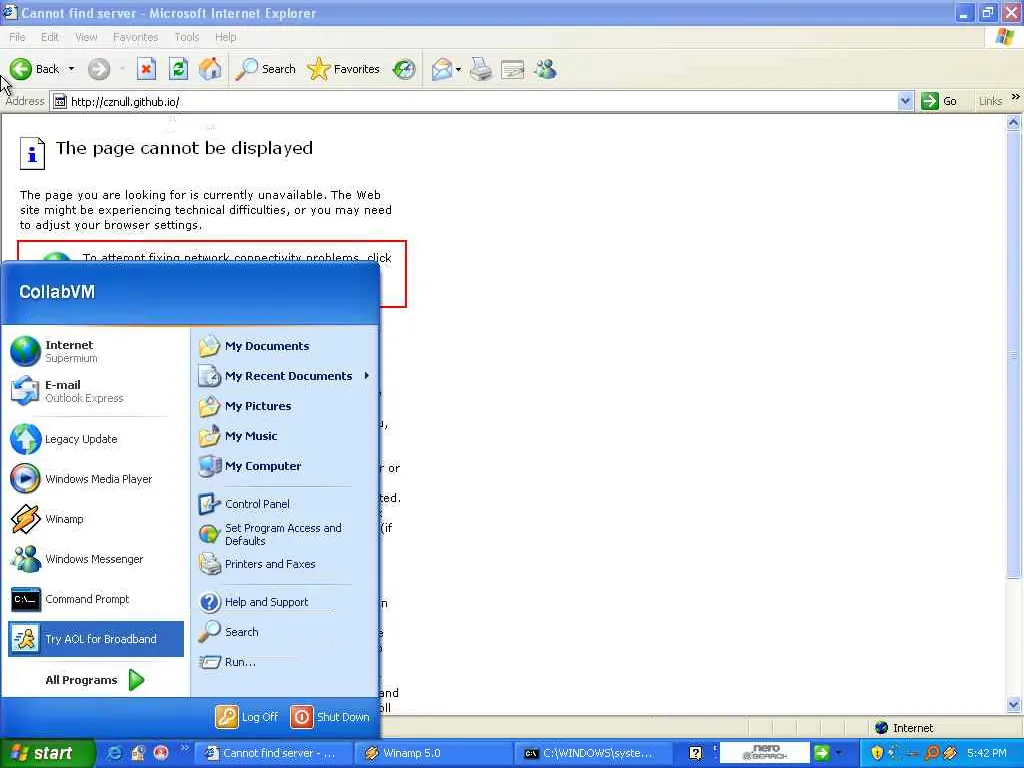This screenshot has height=768, width=1024.
Task: Click the Search toolbar button in IE
Action: (x=265, y=69)
